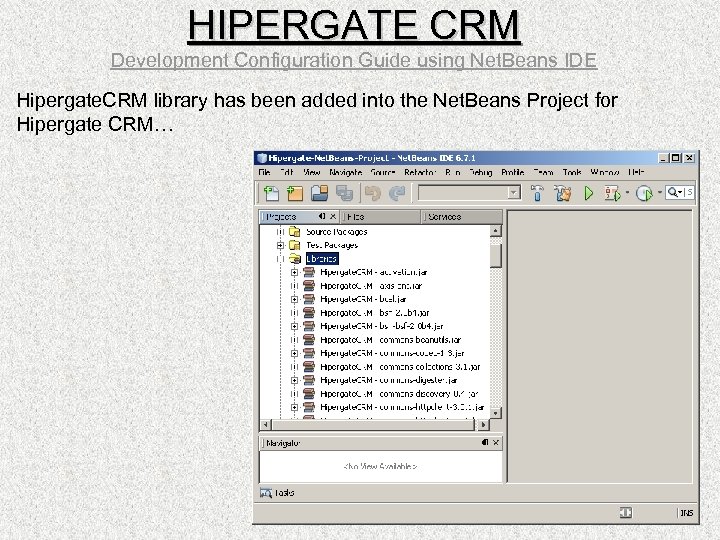Click the NetBeans cube icon in title bar
Image resolution: width=720 pixels, height=540 pixels.
pos(262,158)
